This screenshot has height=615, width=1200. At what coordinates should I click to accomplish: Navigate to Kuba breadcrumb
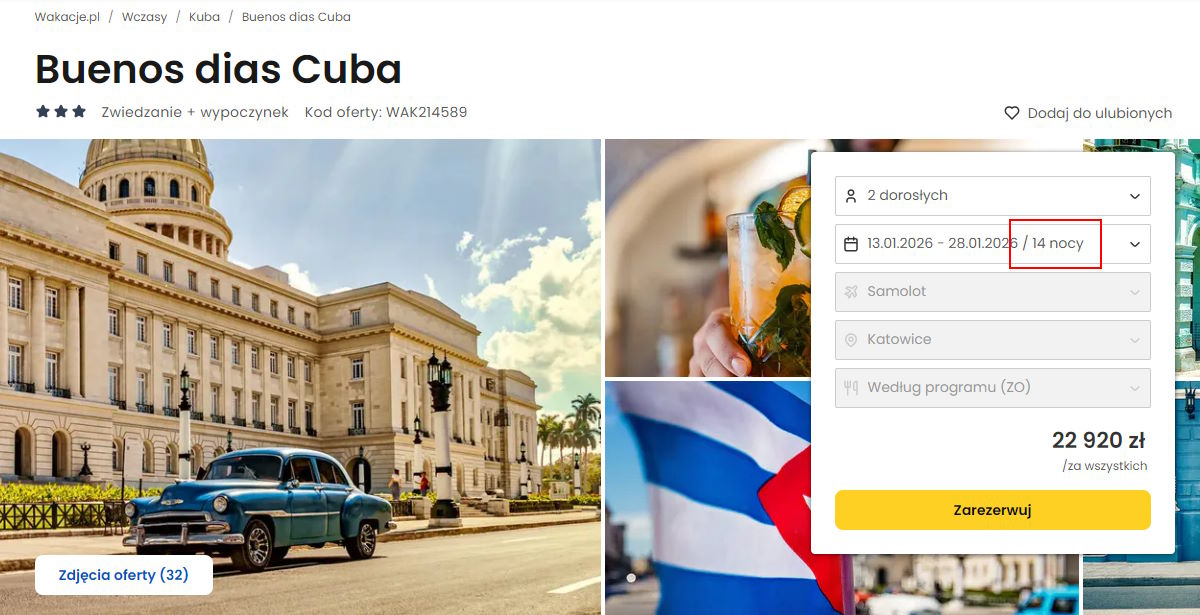coord(204,17)
